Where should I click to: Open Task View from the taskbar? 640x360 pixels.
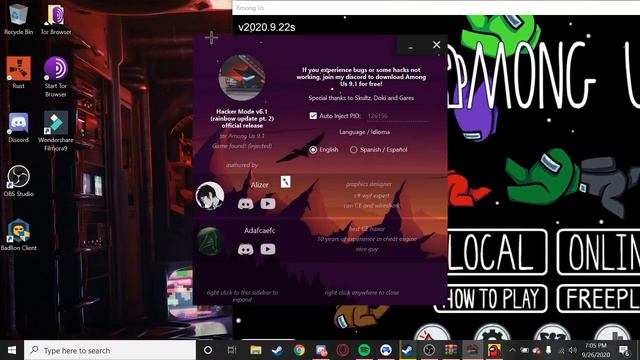(232, 350)
